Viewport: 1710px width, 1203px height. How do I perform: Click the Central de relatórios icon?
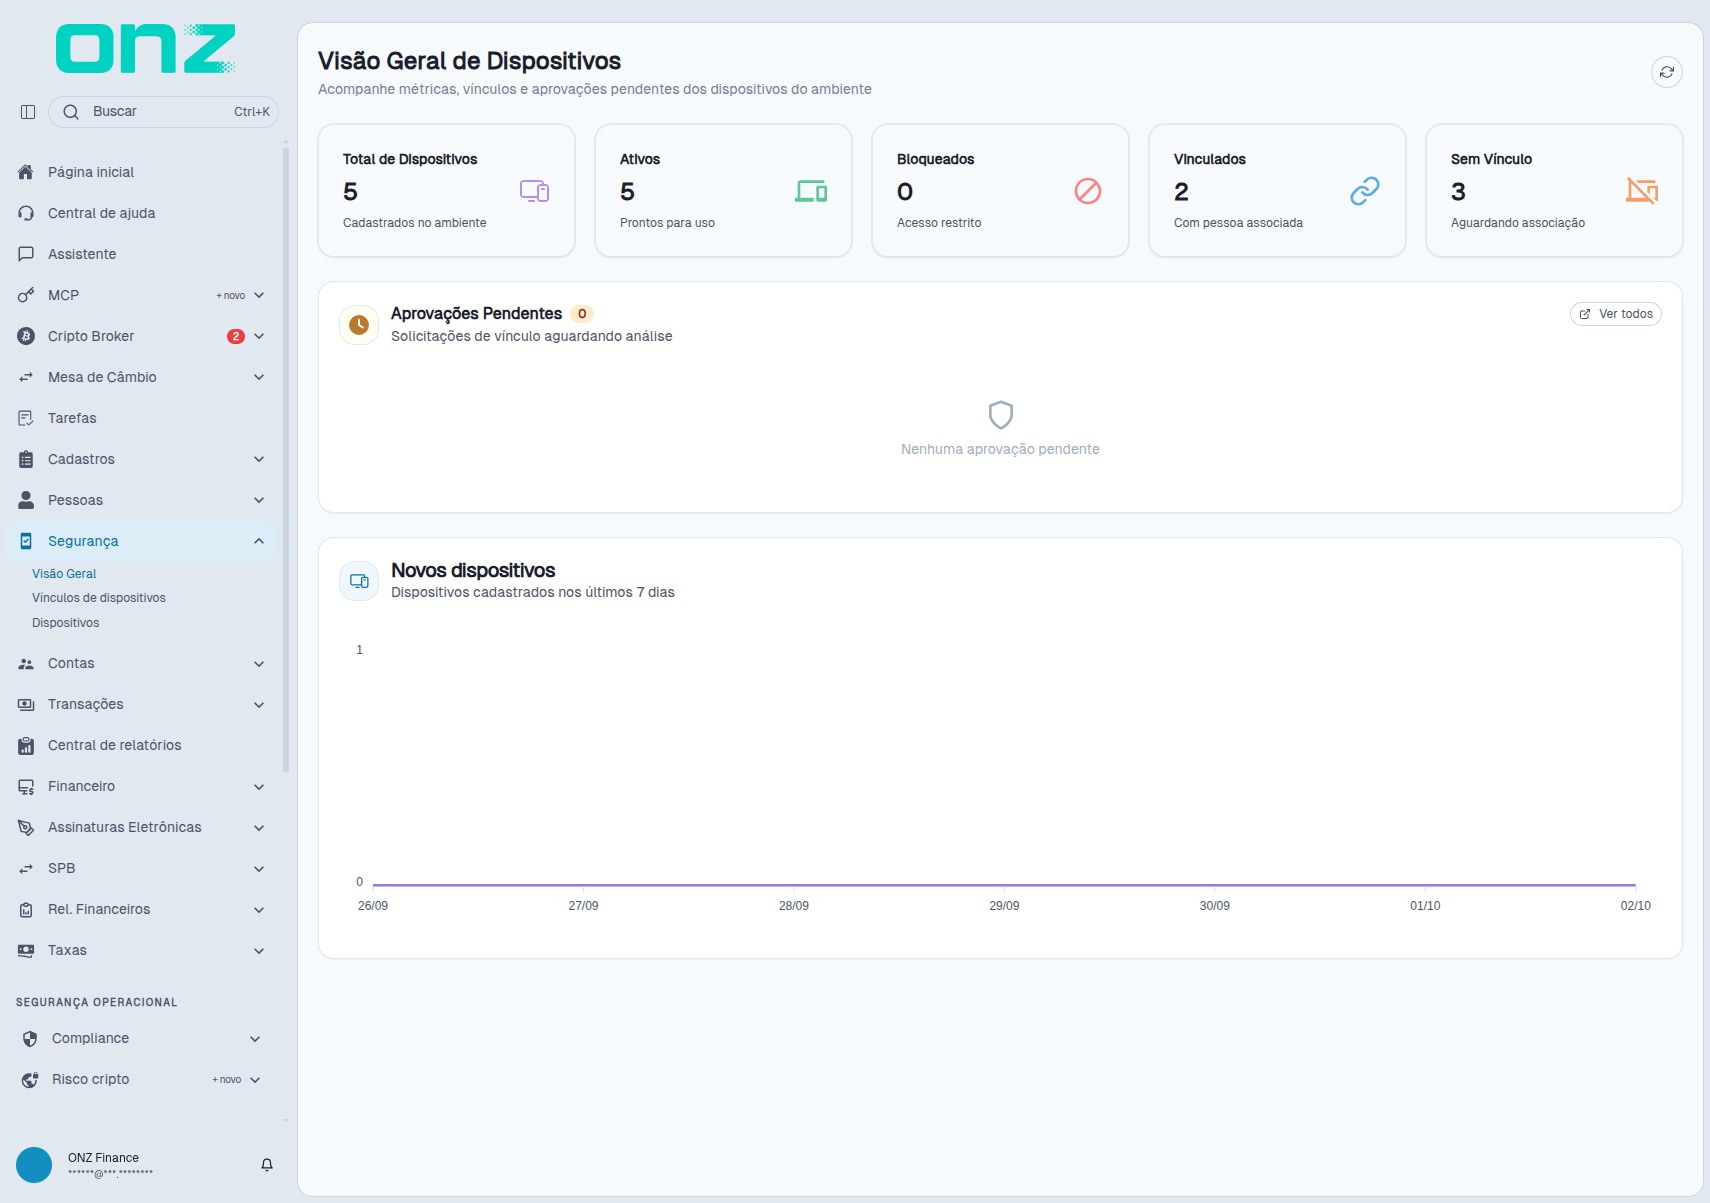coord(26,745)
